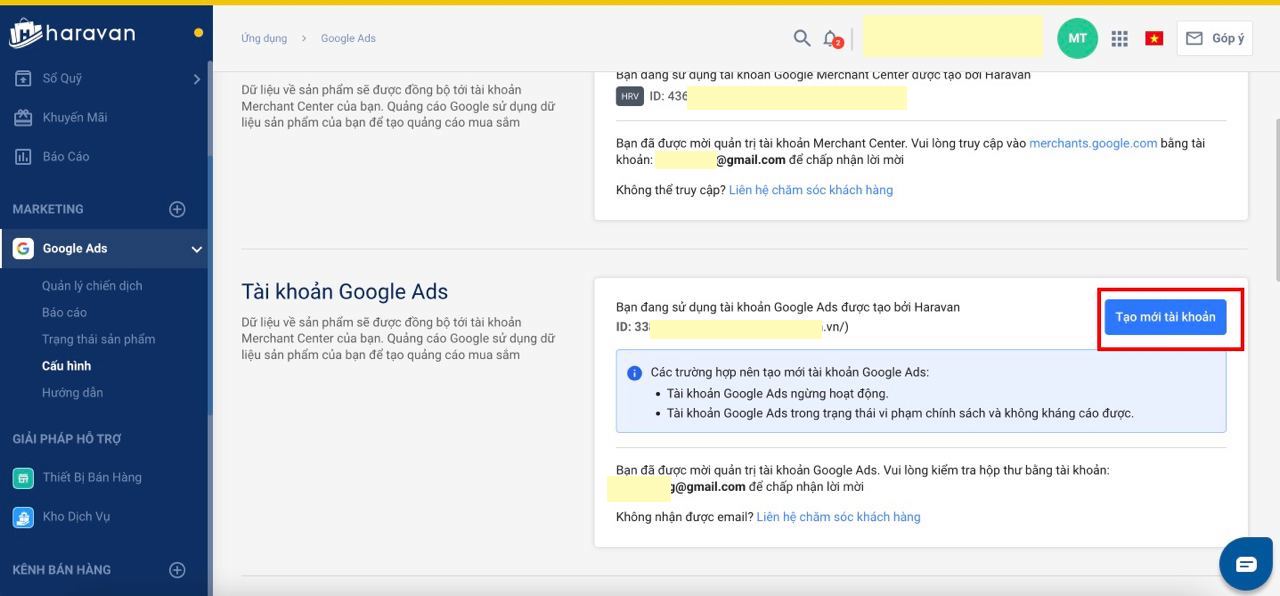Open the merchants.google.com link

point(1092,143)
